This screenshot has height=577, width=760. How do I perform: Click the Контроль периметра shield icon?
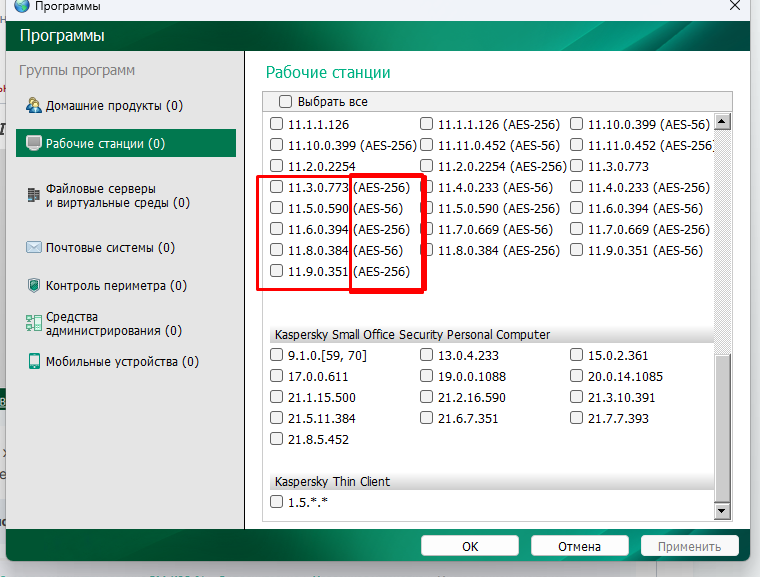34,286
